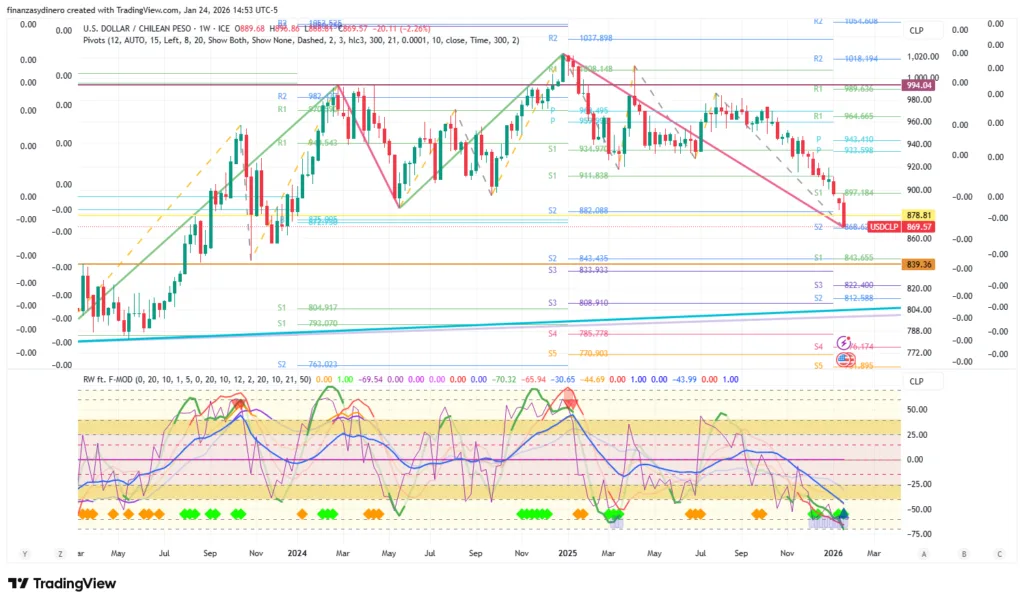
Task: Click the orange 839.36 price label
Action: click(x=918, y=264)
